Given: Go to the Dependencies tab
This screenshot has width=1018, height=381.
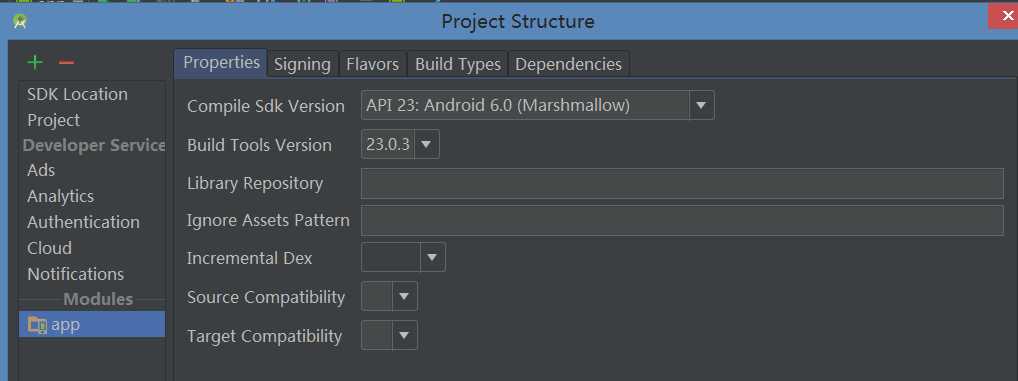Looking at the screenshot, I should coord(569,64).
